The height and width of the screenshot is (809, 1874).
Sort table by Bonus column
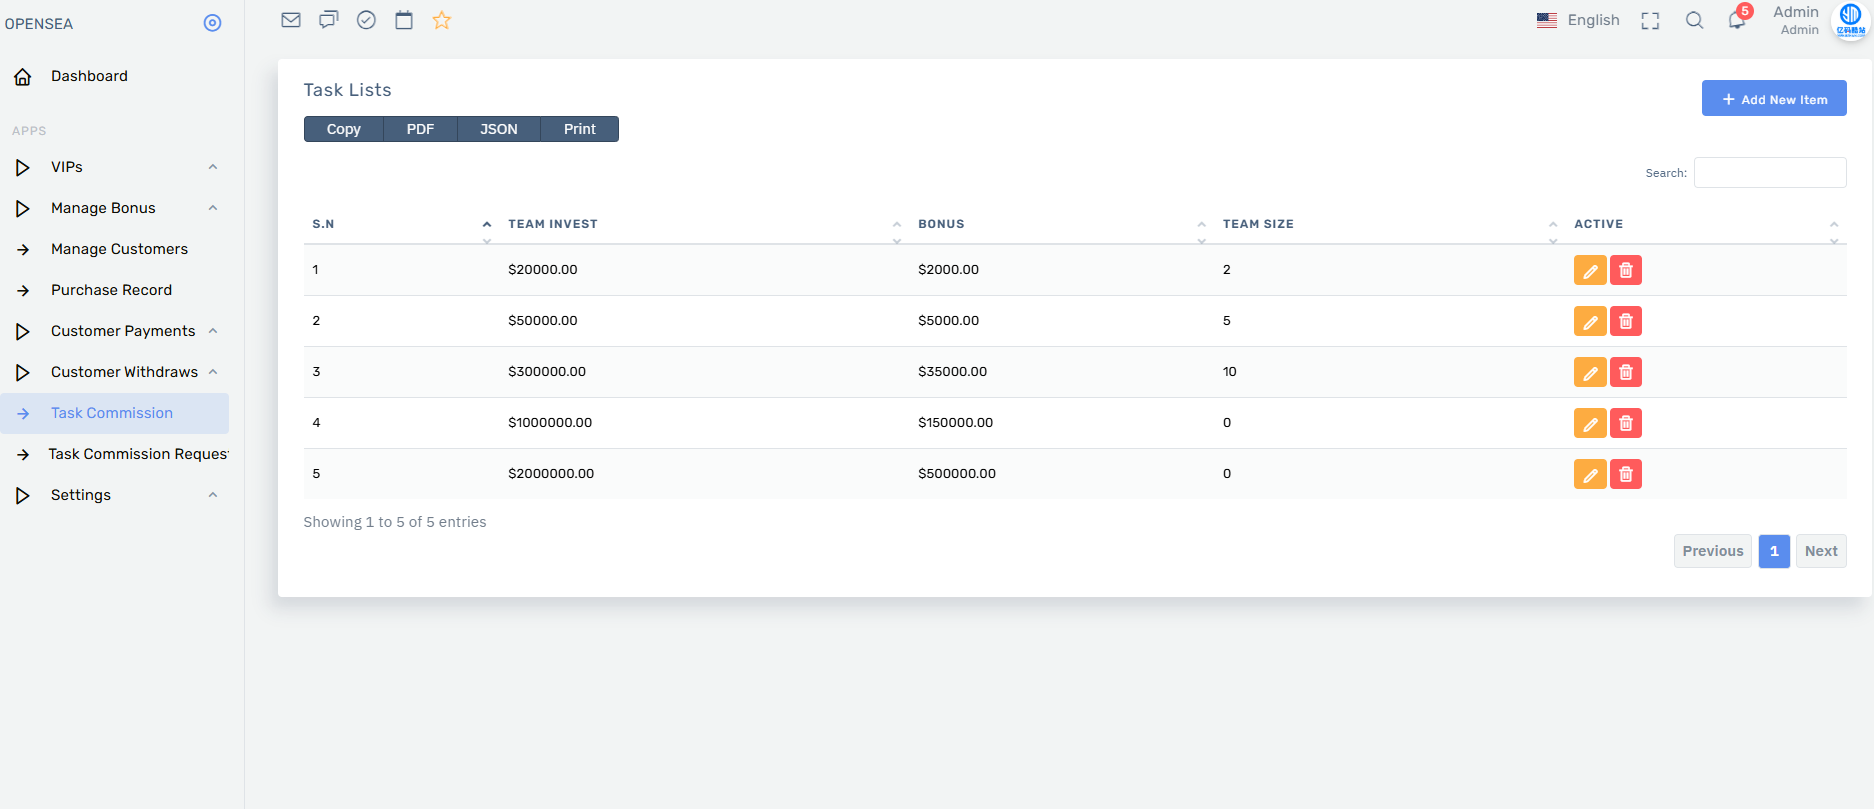[x=941, y=224]
